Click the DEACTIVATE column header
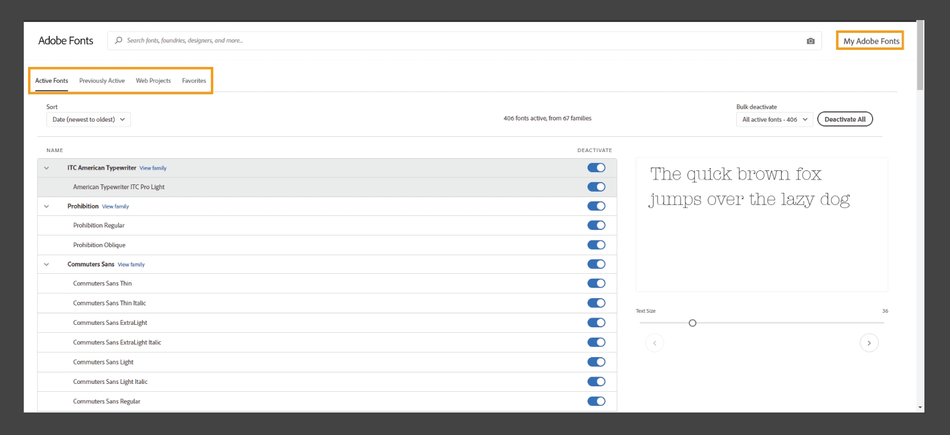The height and width of the screenshot is (435, 950). tap(594, 150)
